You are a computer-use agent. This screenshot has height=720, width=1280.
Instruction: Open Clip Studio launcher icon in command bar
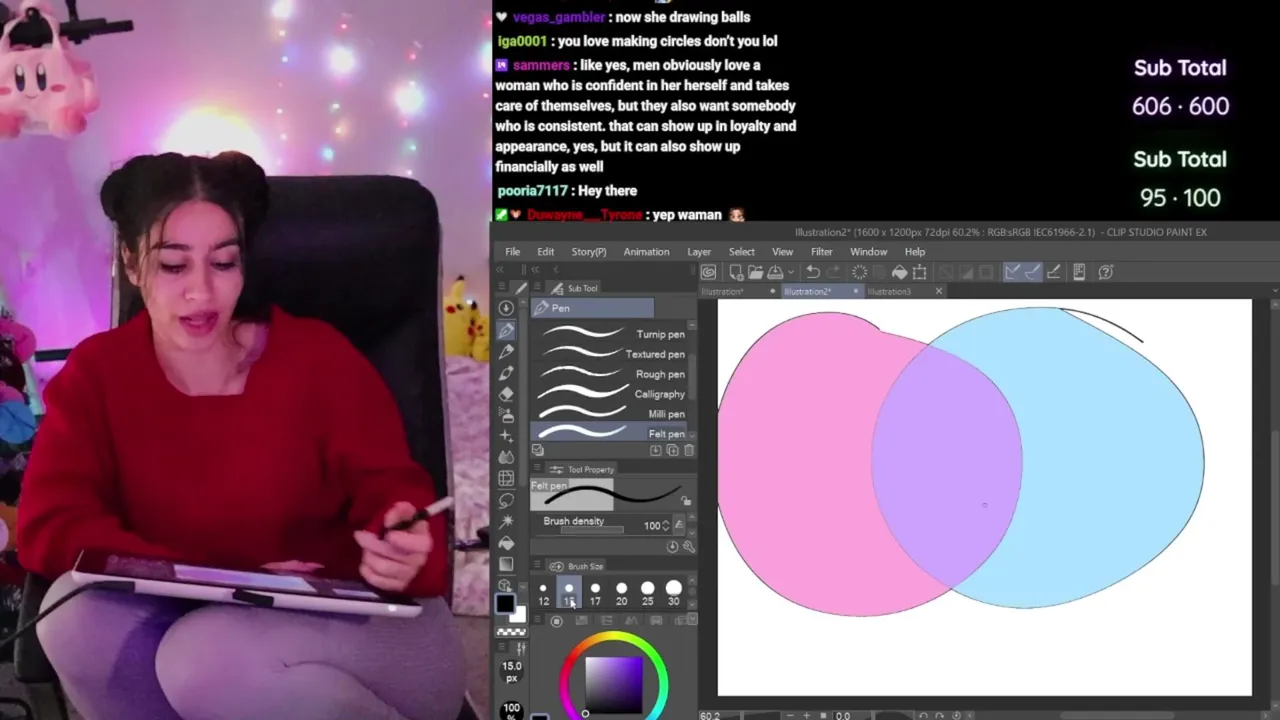[709, 272]
